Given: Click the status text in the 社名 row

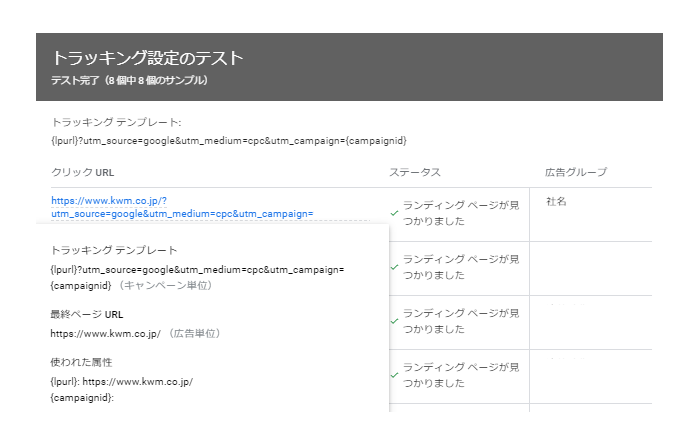Looking at the screenshot, I should click(x=461, y=213).
